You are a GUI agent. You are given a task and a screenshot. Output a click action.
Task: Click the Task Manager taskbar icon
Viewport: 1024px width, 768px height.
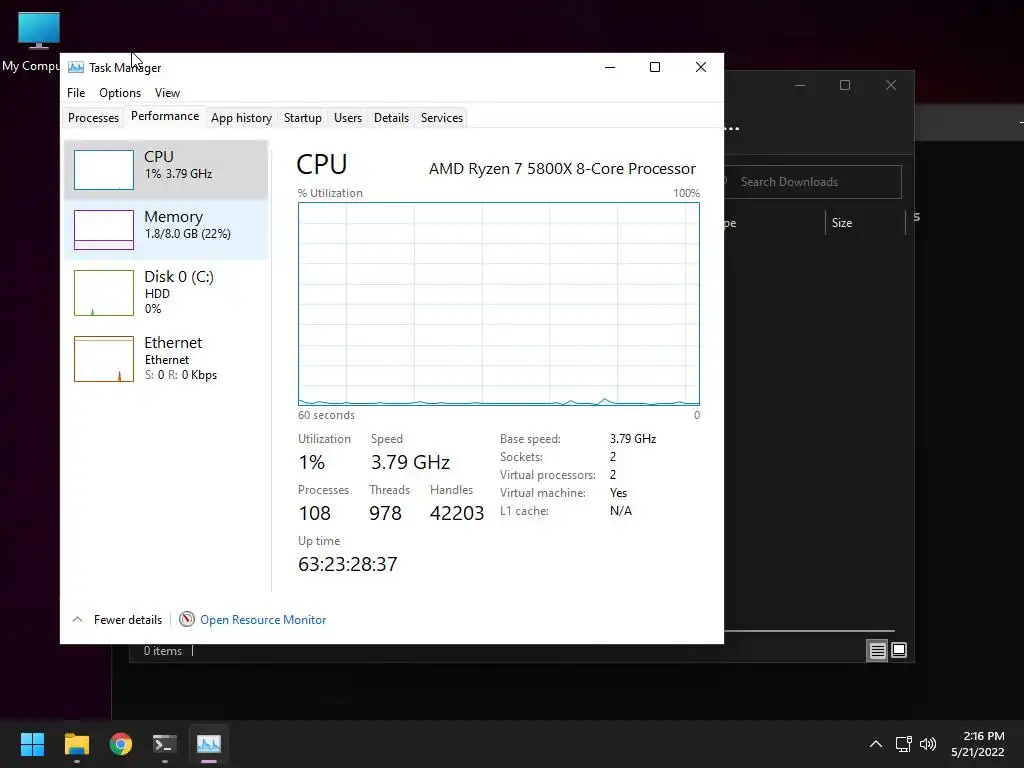click(x=209, y=744)
